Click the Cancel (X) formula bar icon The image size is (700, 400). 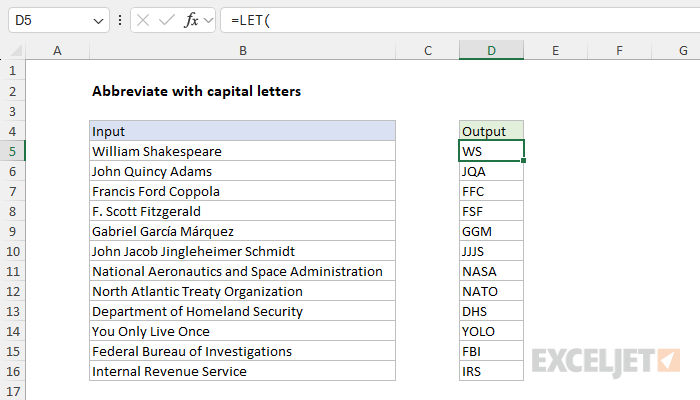(143, 20)
